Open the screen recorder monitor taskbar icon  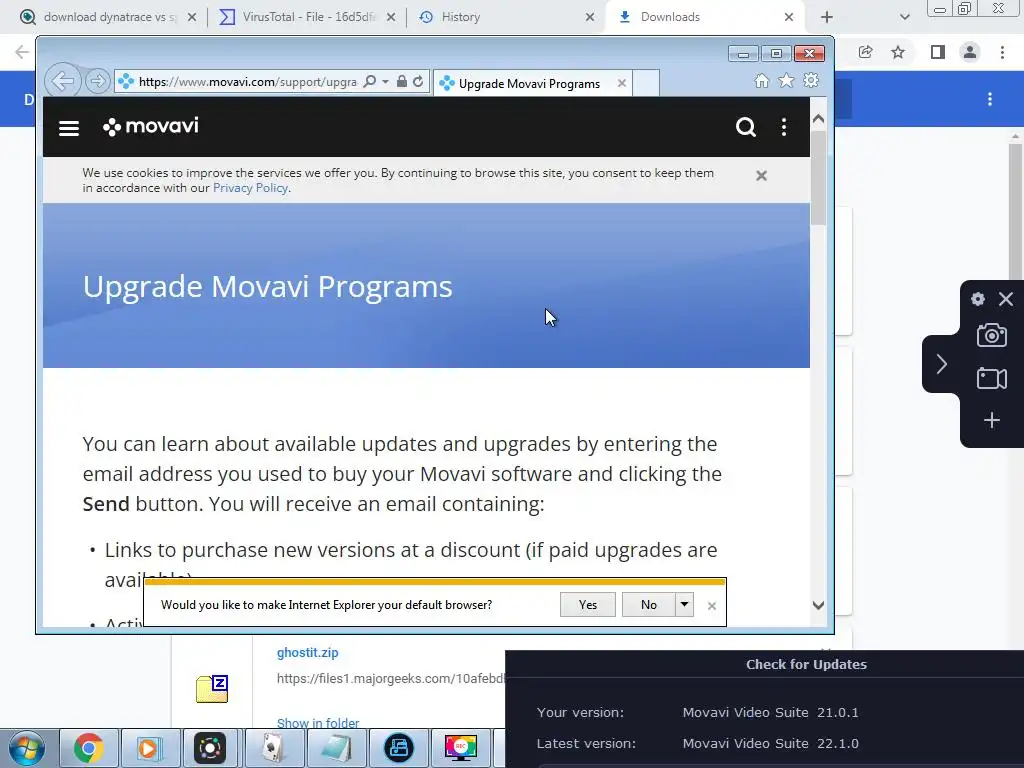coord(461,748)
